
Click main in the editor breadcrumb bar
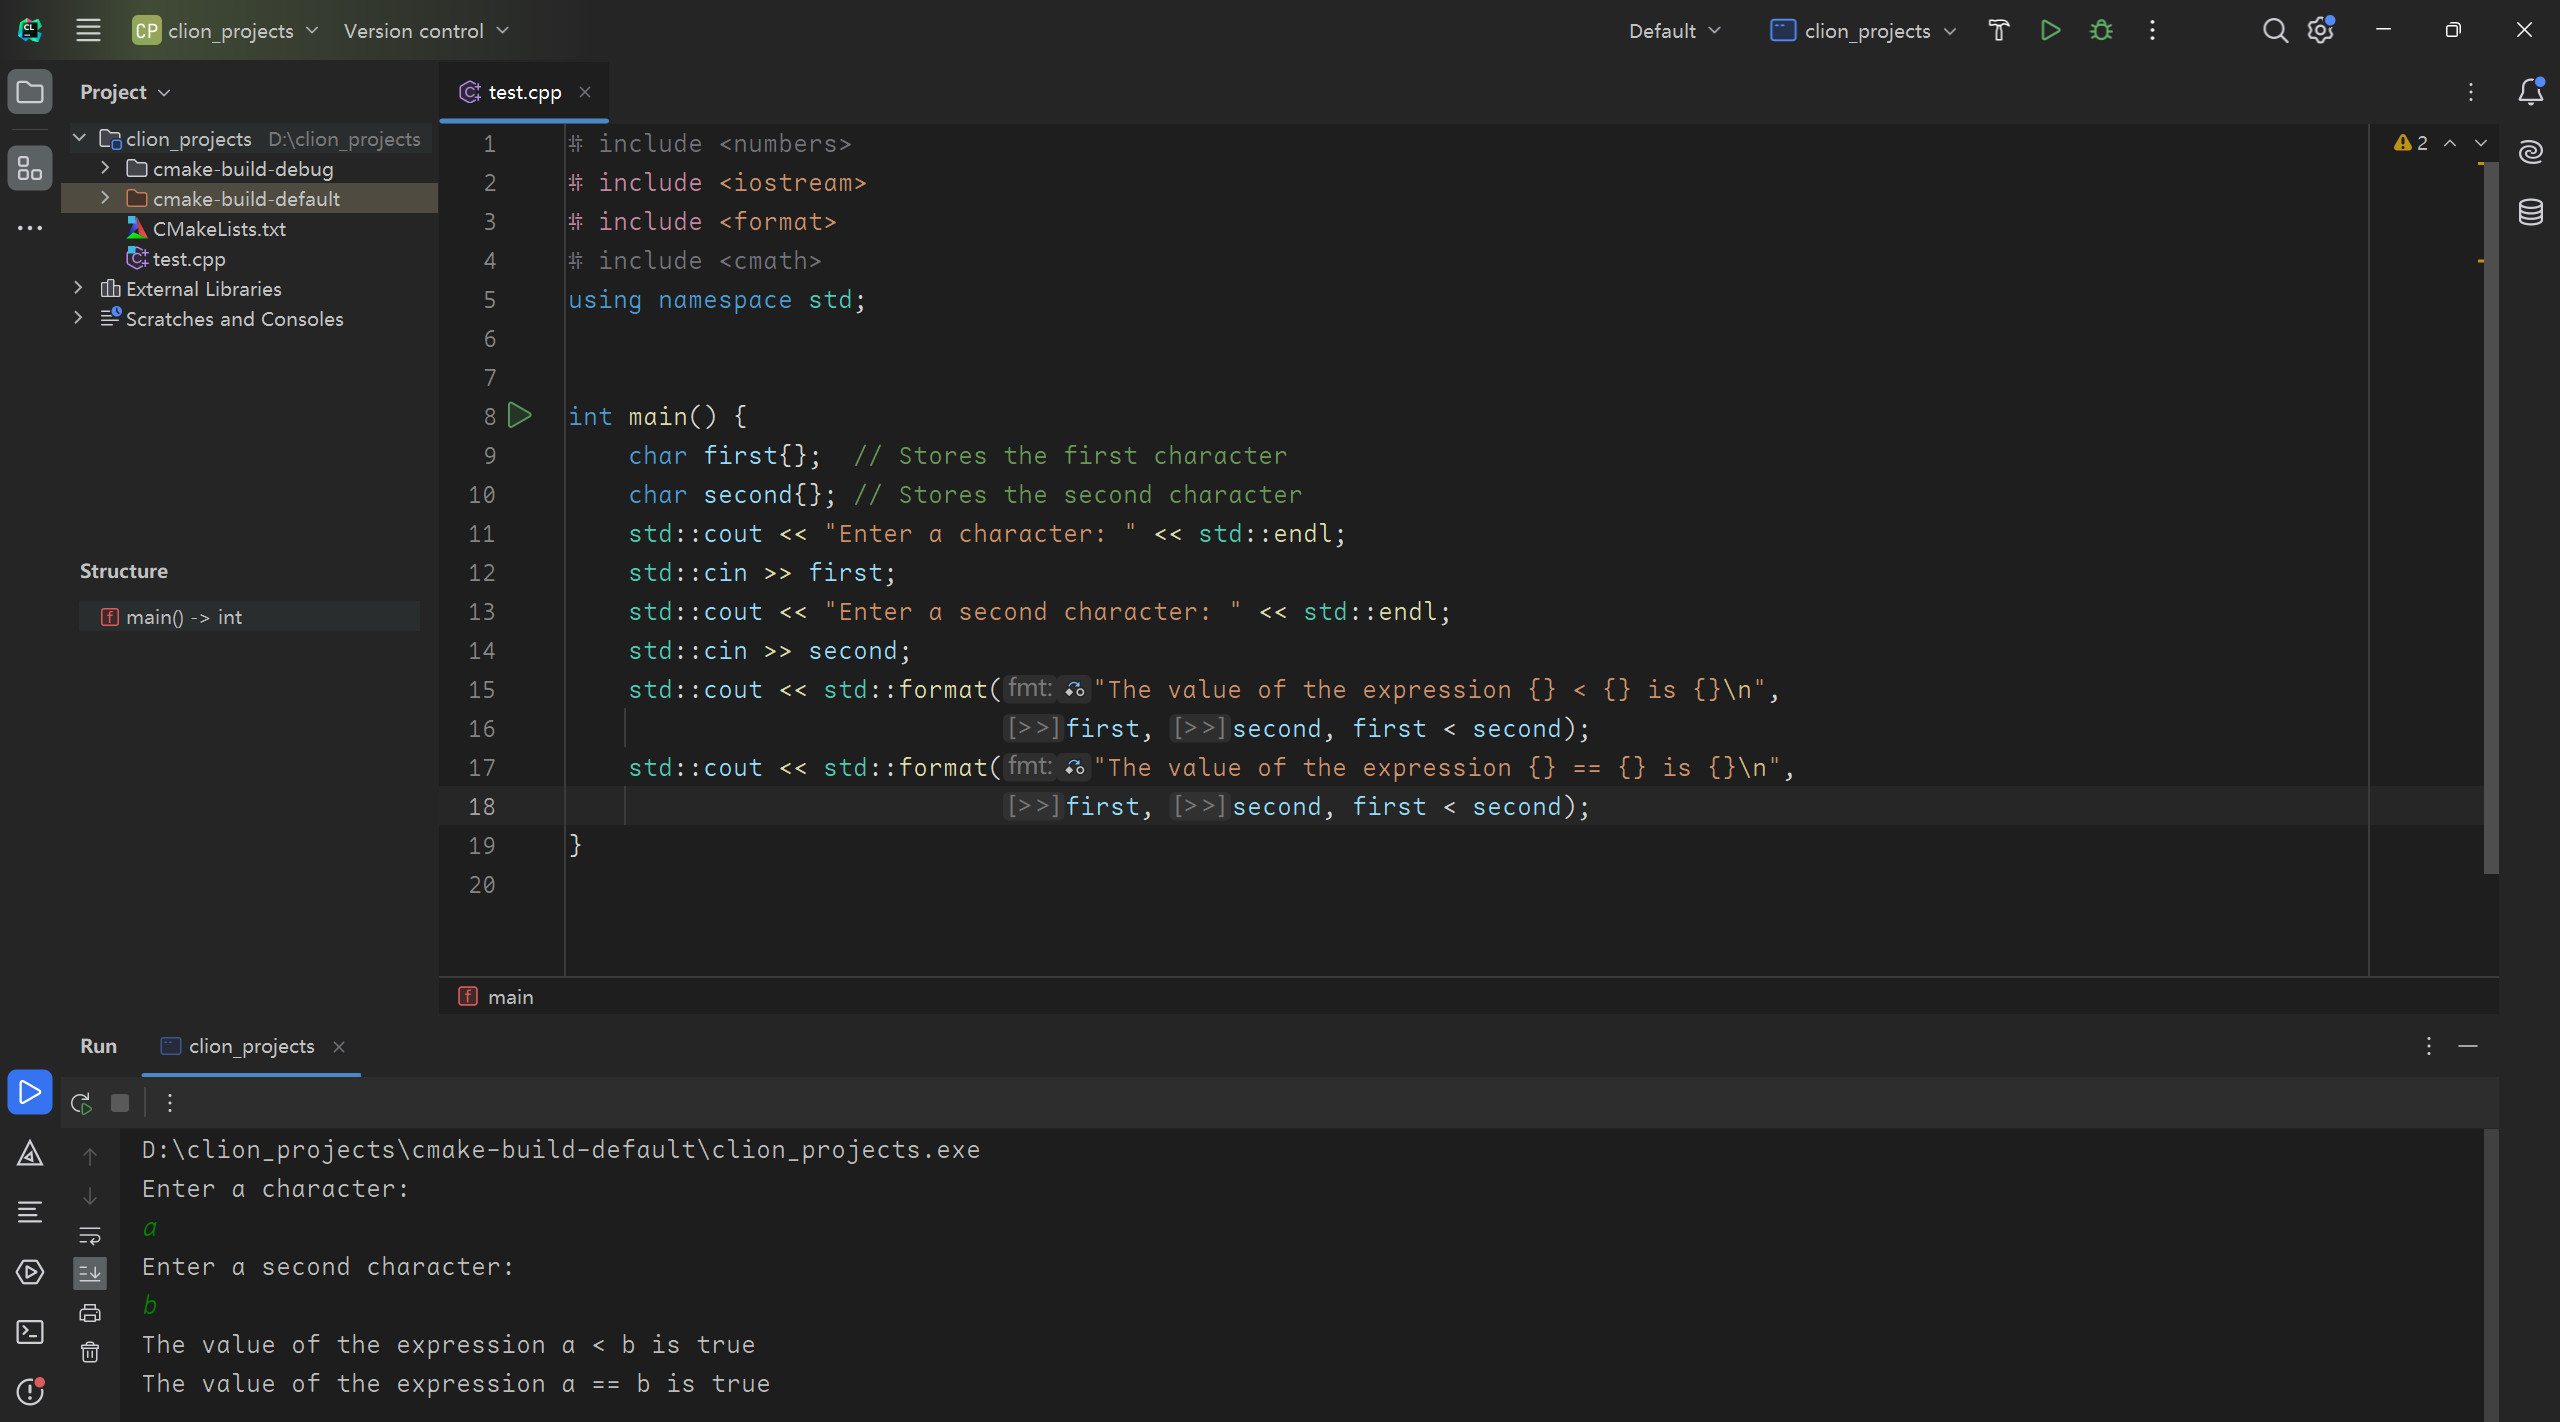coord(510,996)
